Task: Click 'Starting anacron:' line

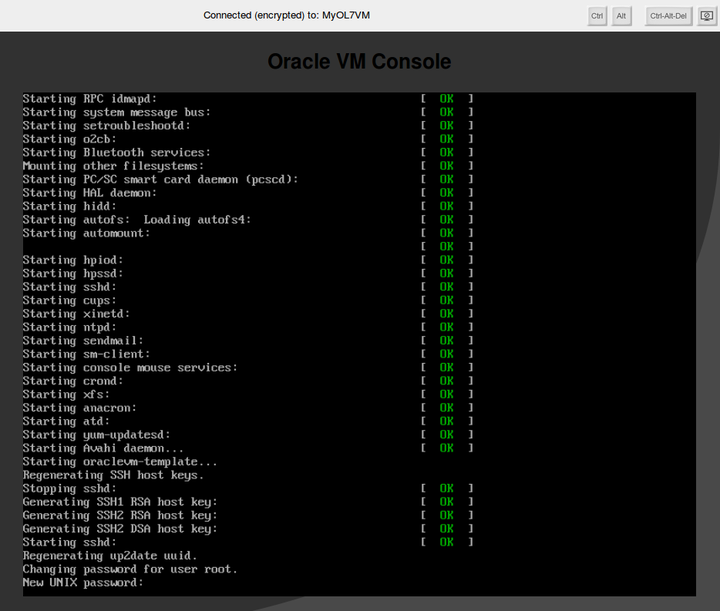Action: pos(80,408)
